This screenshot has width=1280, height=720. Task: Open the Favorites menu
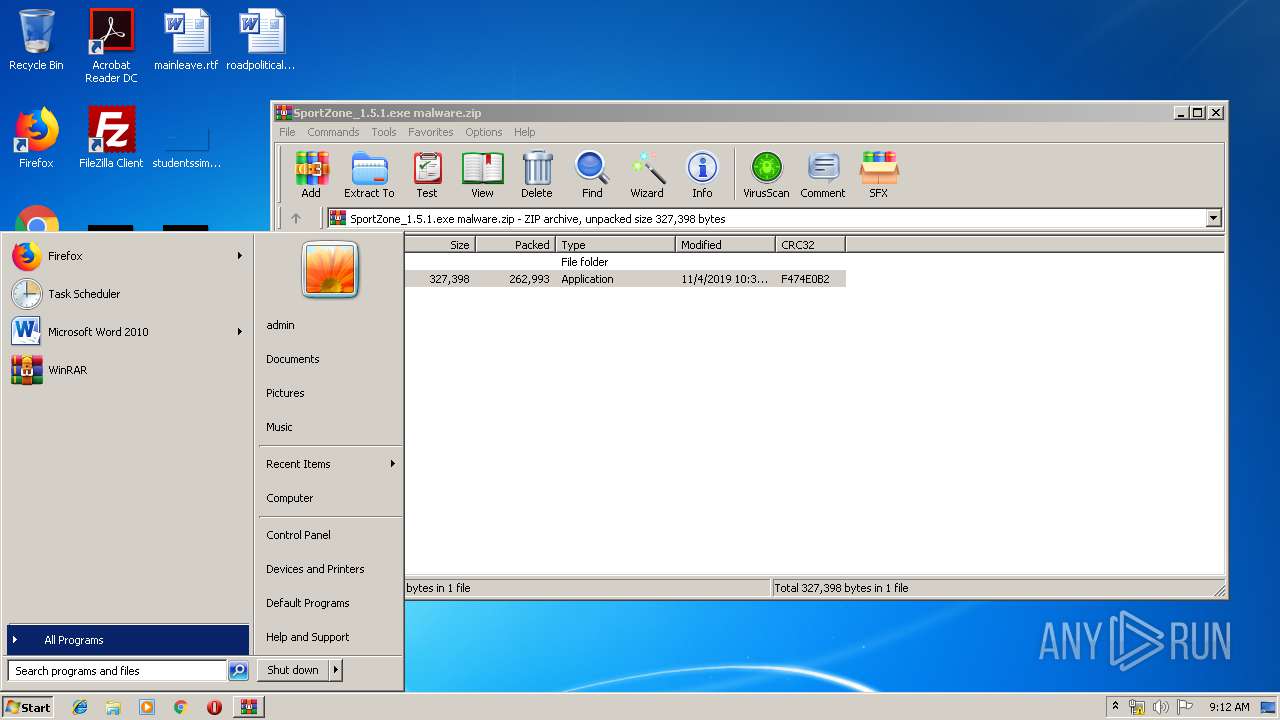click(431, 132)
